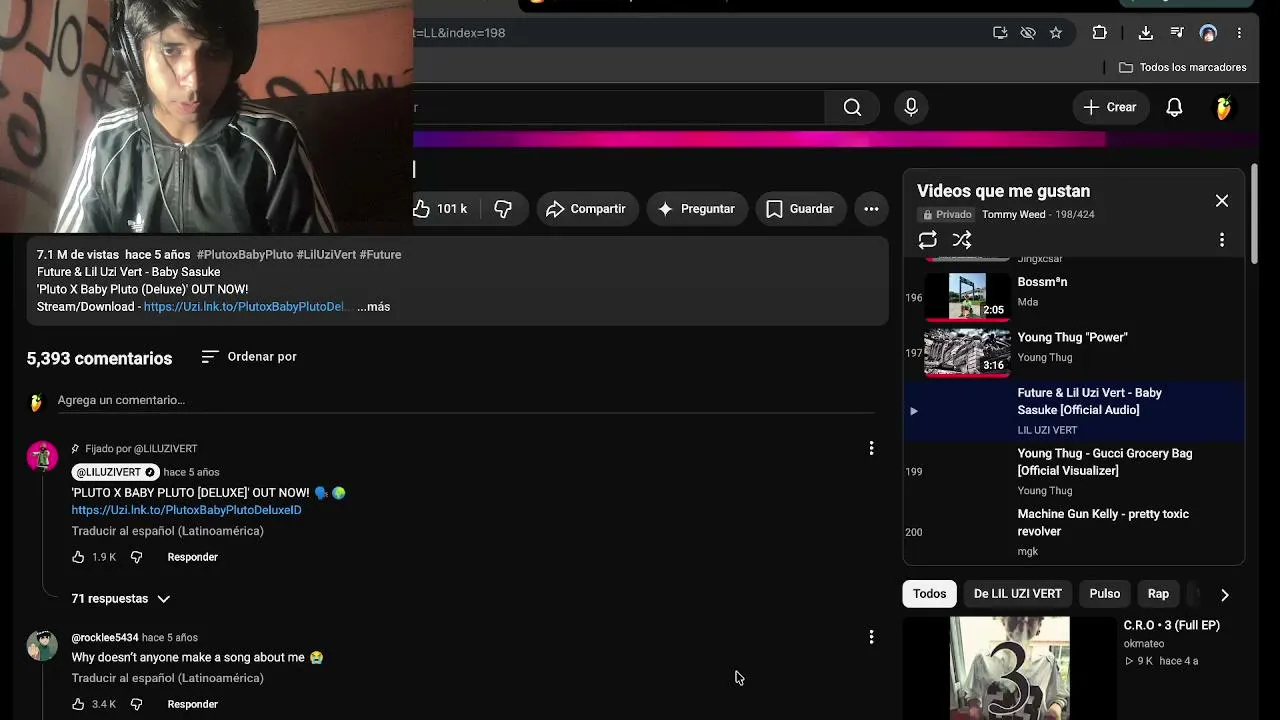This screenshot has height=720, width=1280.
Task: Open the Chrome three-dot menu
Action: [1239, 33]
